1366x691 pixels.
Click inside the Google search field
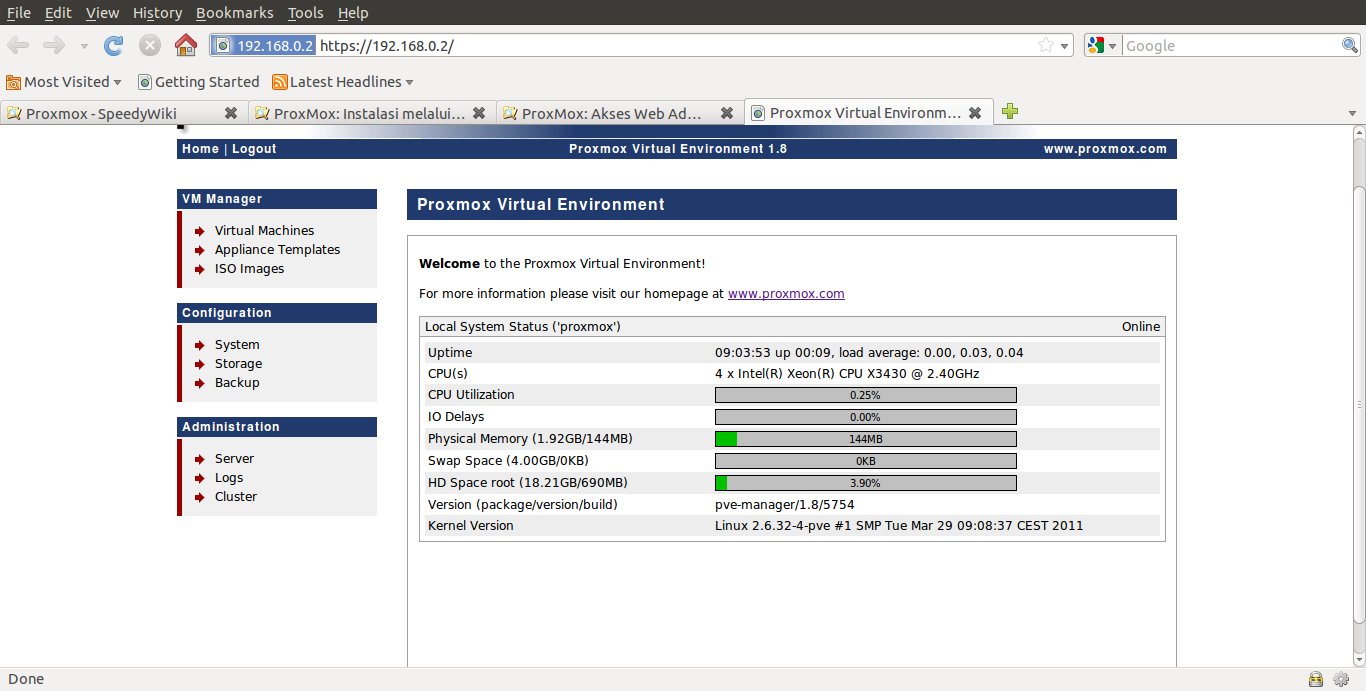(1230, 46)
